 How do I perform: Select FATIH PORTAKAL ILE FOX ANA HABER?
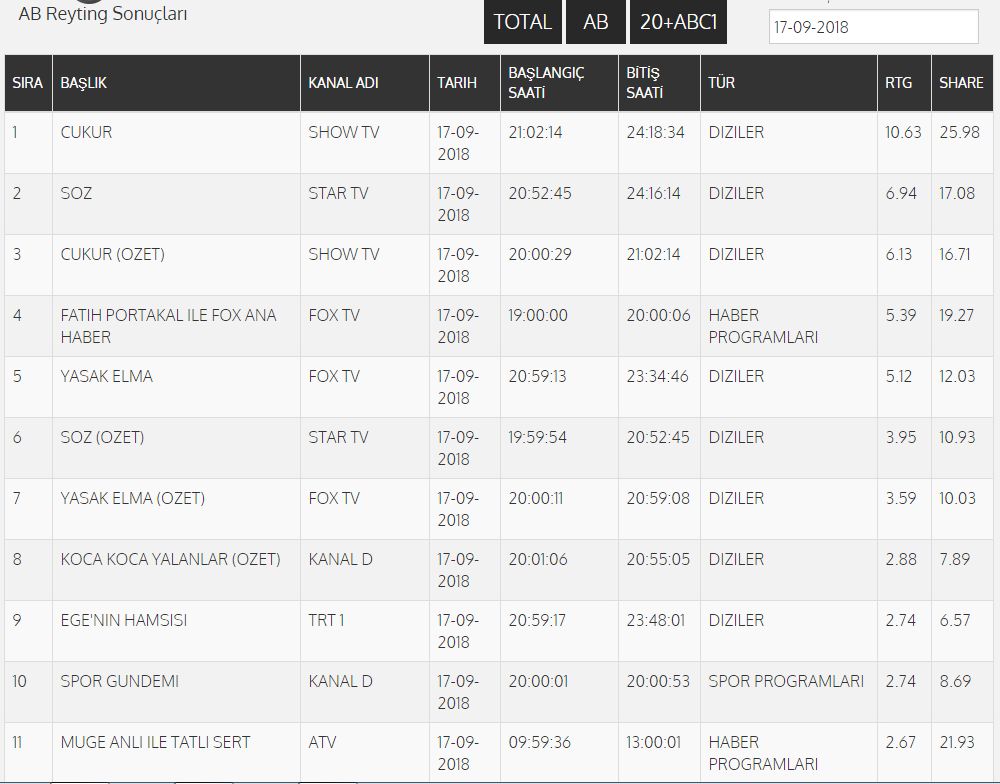pyautogui.click(x=168, y=326)
